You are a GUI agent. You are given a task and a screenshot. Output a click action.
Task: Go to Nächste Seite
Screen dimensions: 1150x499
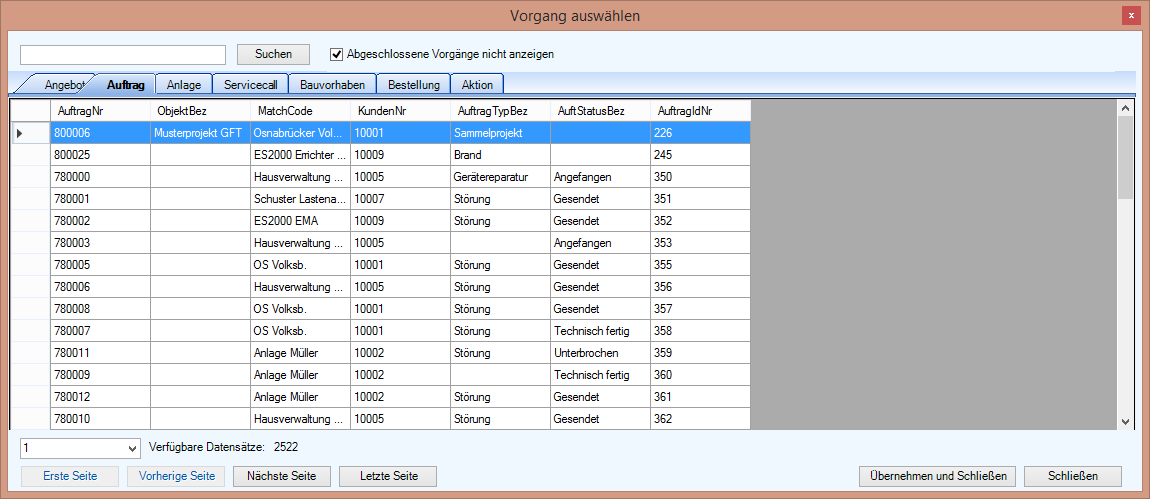[283, 476]
